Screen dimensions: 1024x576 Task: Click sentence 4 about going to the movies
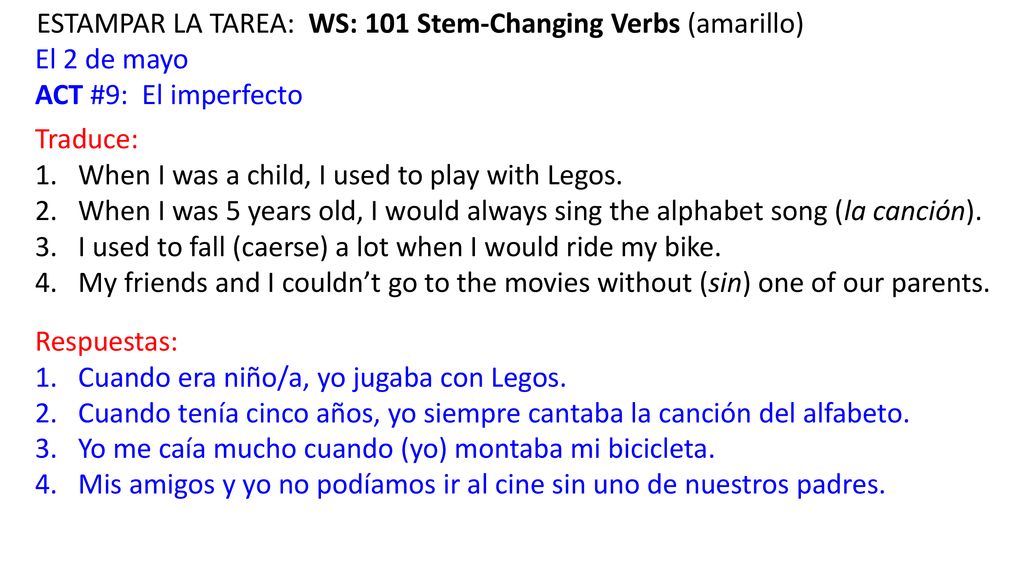(x=534, y=283)
